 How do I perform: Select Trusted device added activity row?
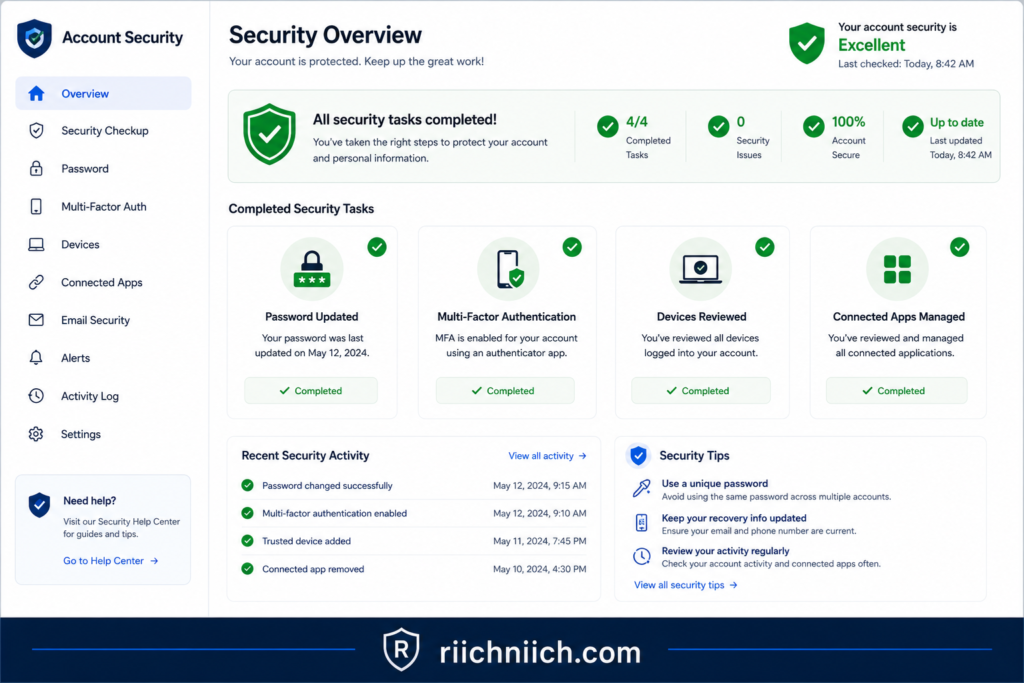pyautogui.click(x=413, y=541)
